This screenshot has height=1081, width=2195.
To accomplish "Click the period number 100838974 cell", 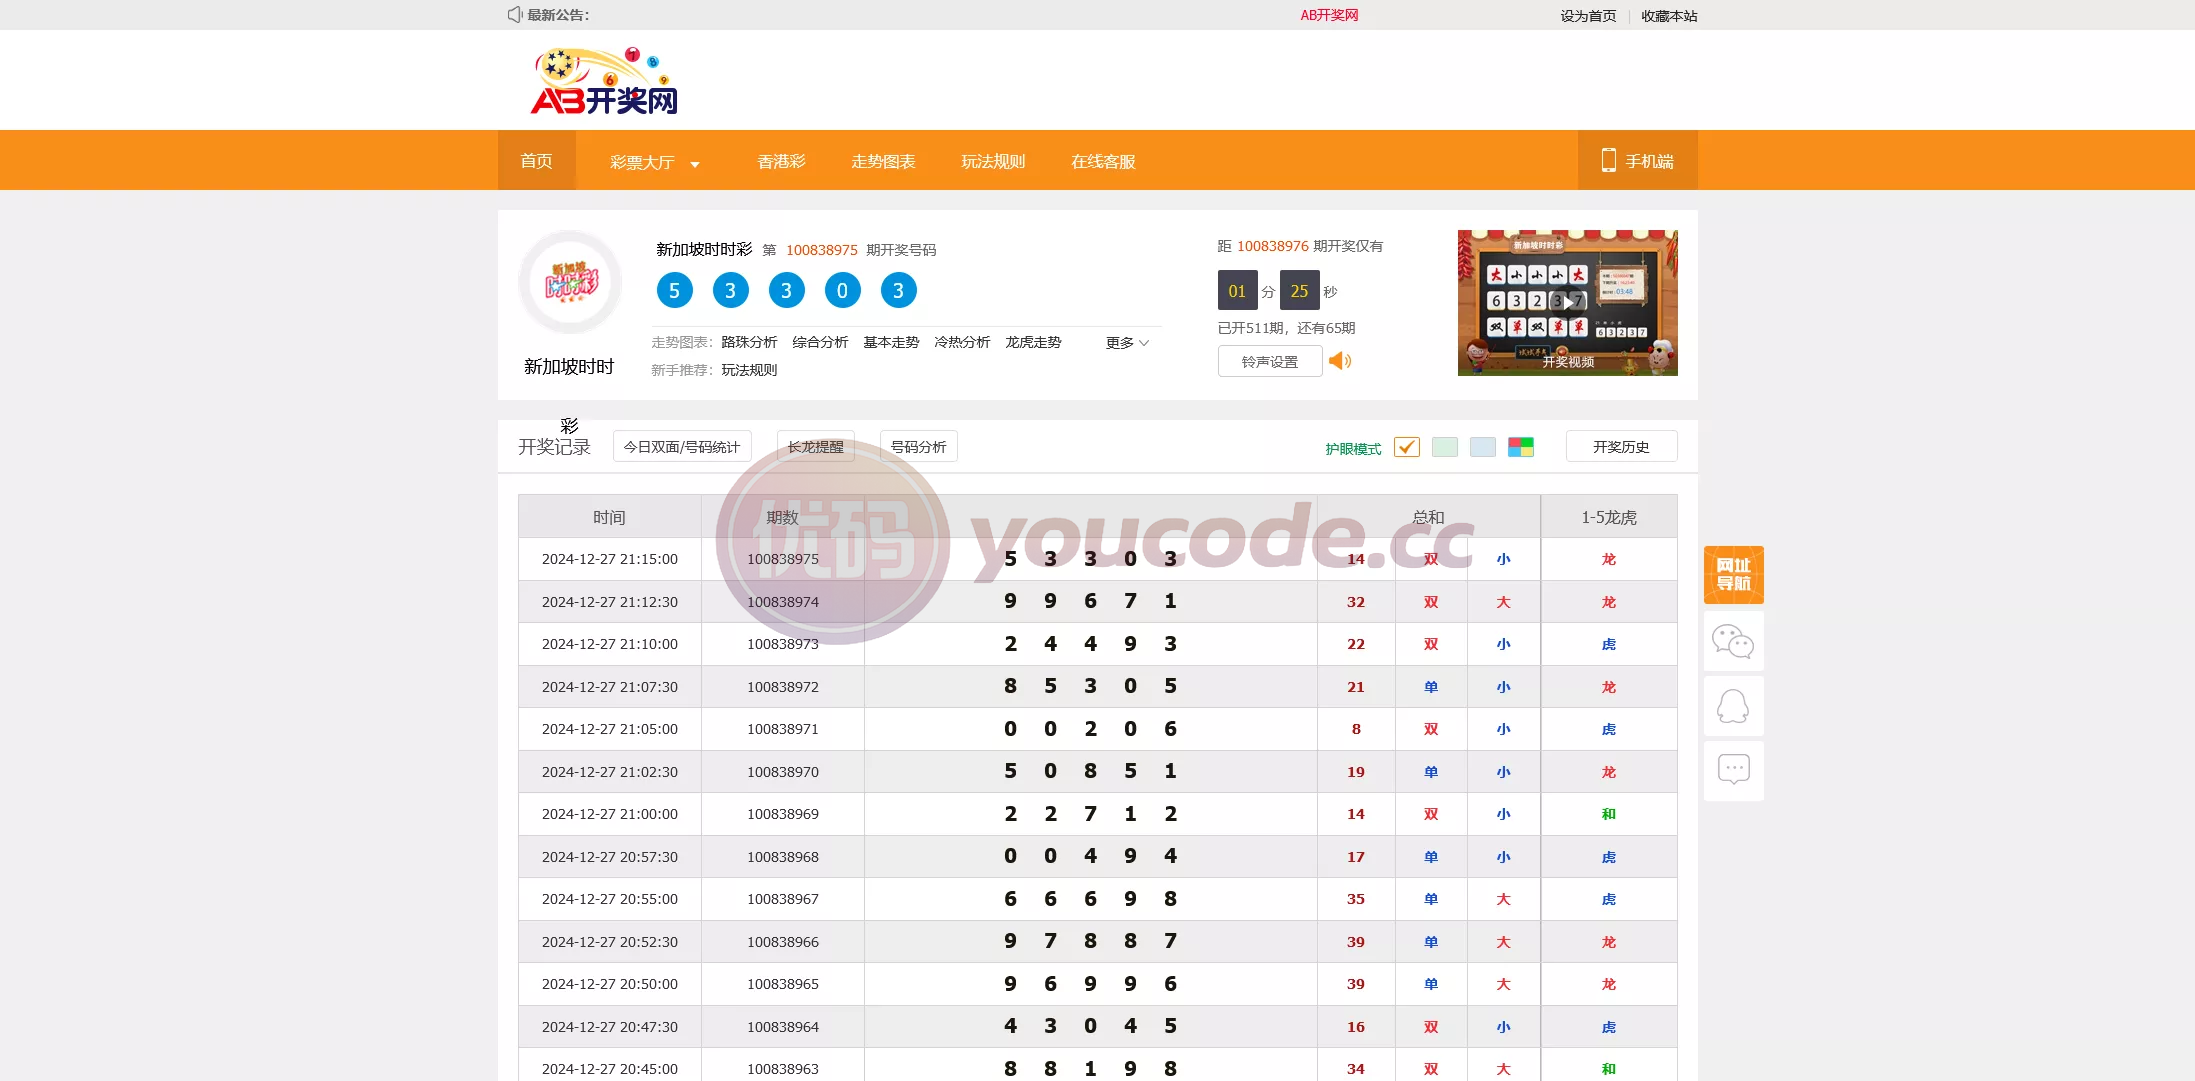I will [783, 602].
